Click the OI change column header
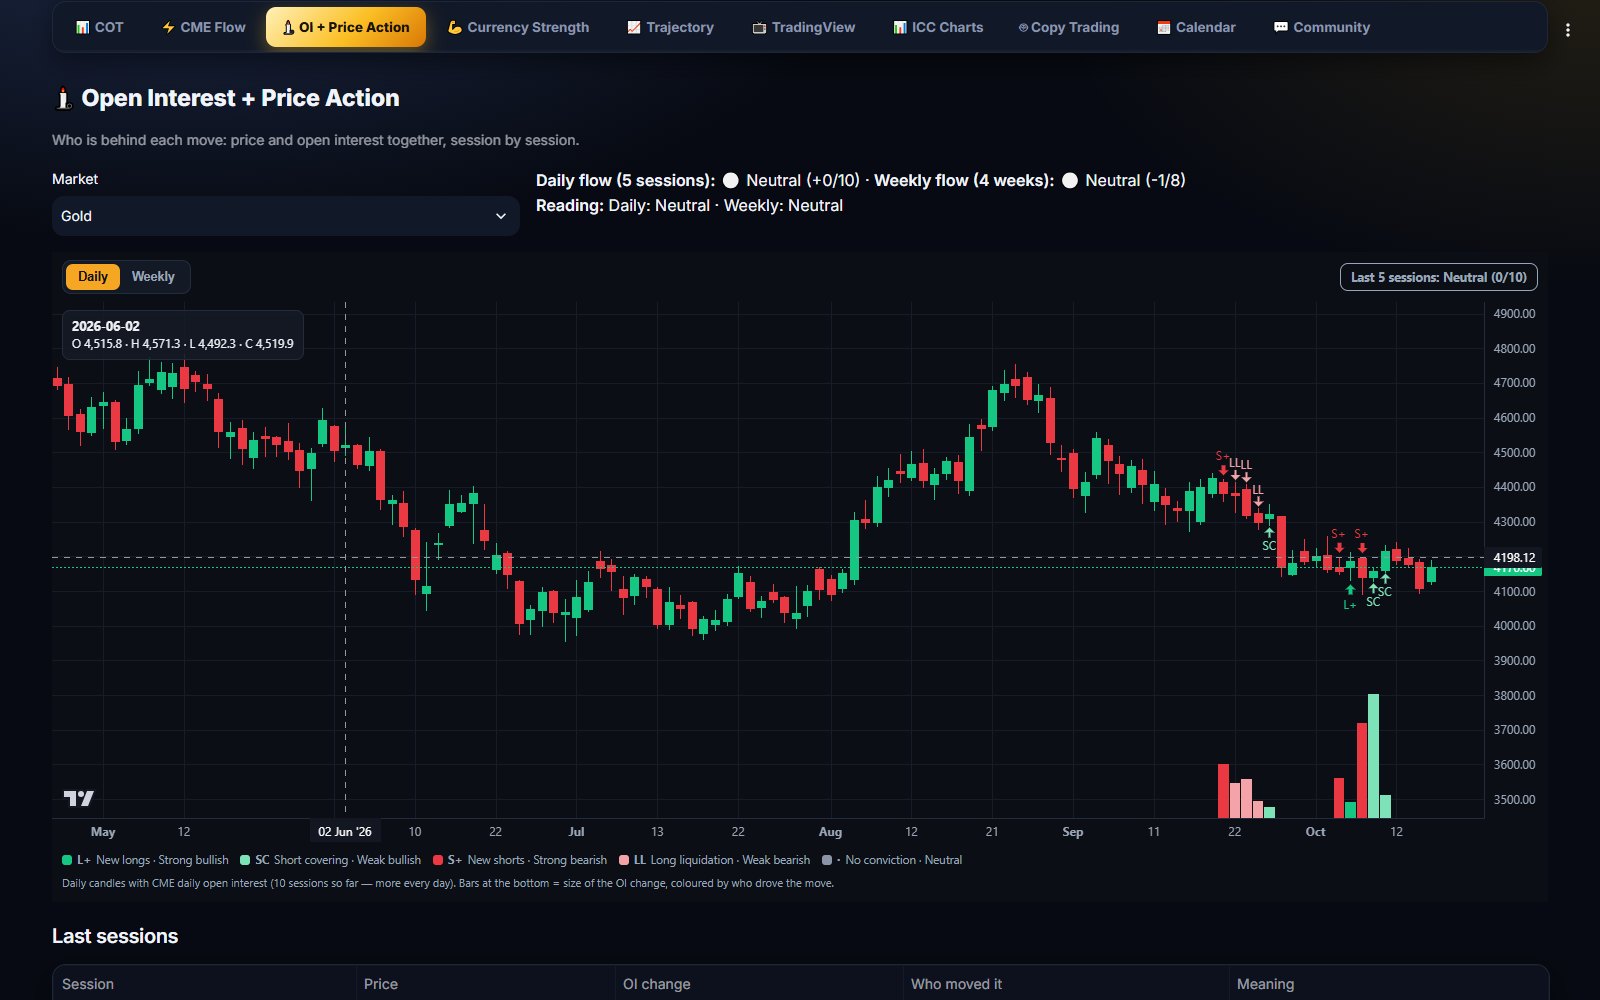Viewport: 1600px width, 1000px height. (x=657, y=984)
